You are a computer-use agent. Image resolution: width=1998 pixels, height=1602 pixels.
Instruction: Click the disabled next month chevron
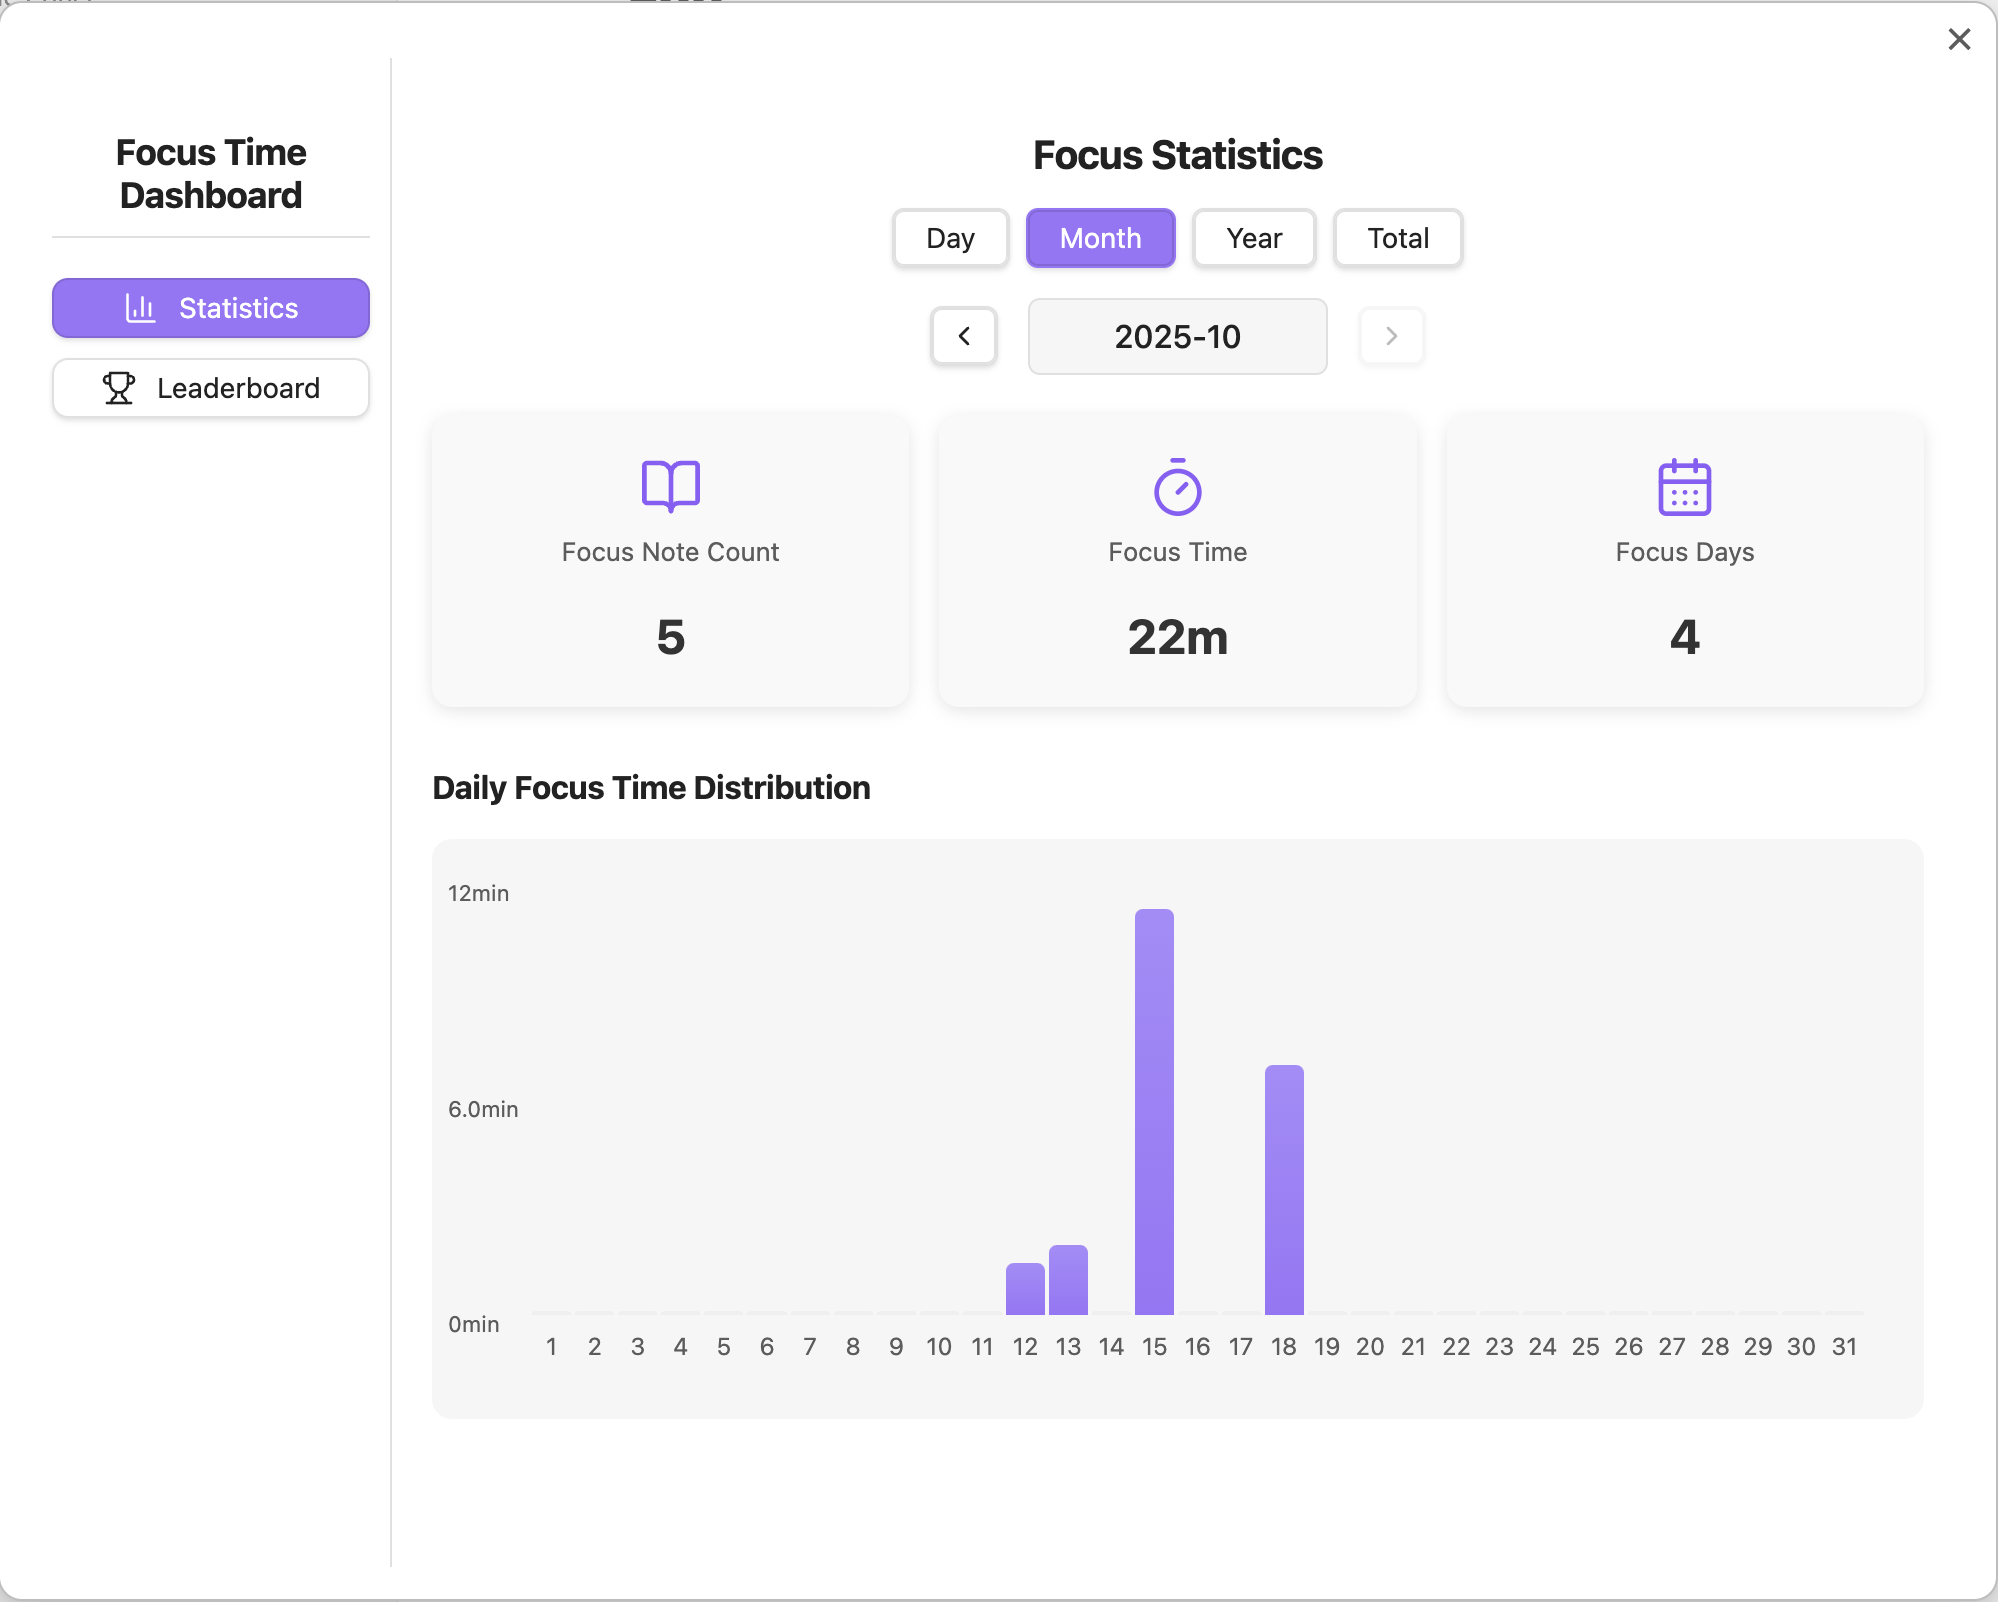[x=1391, y=336]
